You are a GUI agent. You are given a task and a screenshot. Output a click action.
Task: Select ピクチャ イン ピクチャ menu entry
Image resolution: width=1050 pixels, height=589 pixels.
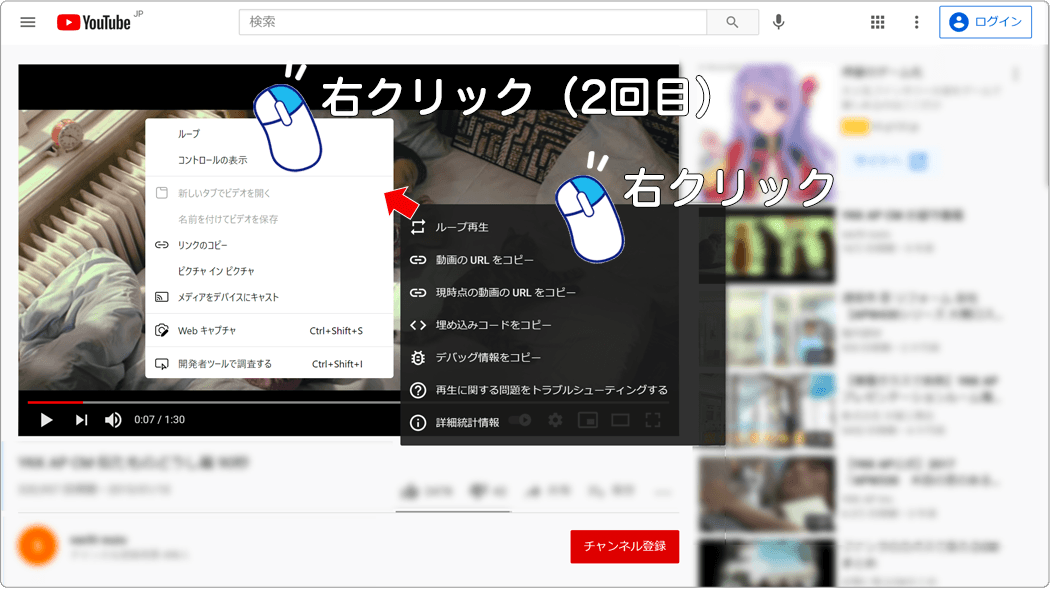tap(269, 271)
